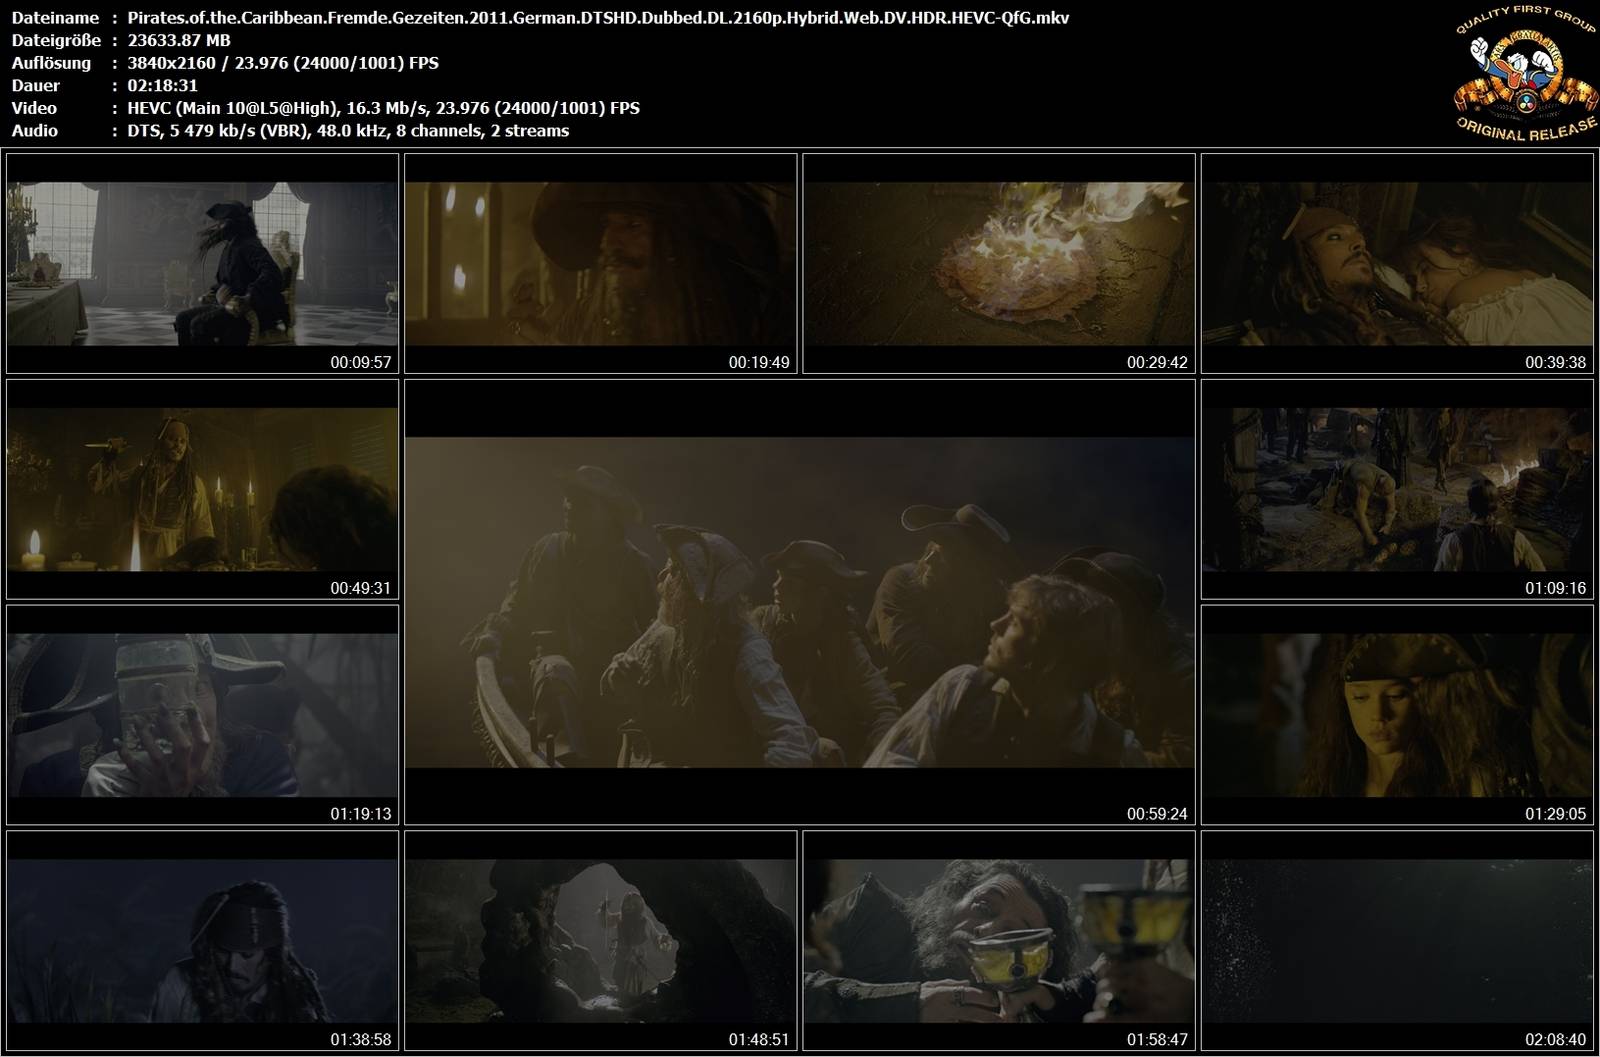Select the duration value 02:18:31

click(x=162, y=86)
